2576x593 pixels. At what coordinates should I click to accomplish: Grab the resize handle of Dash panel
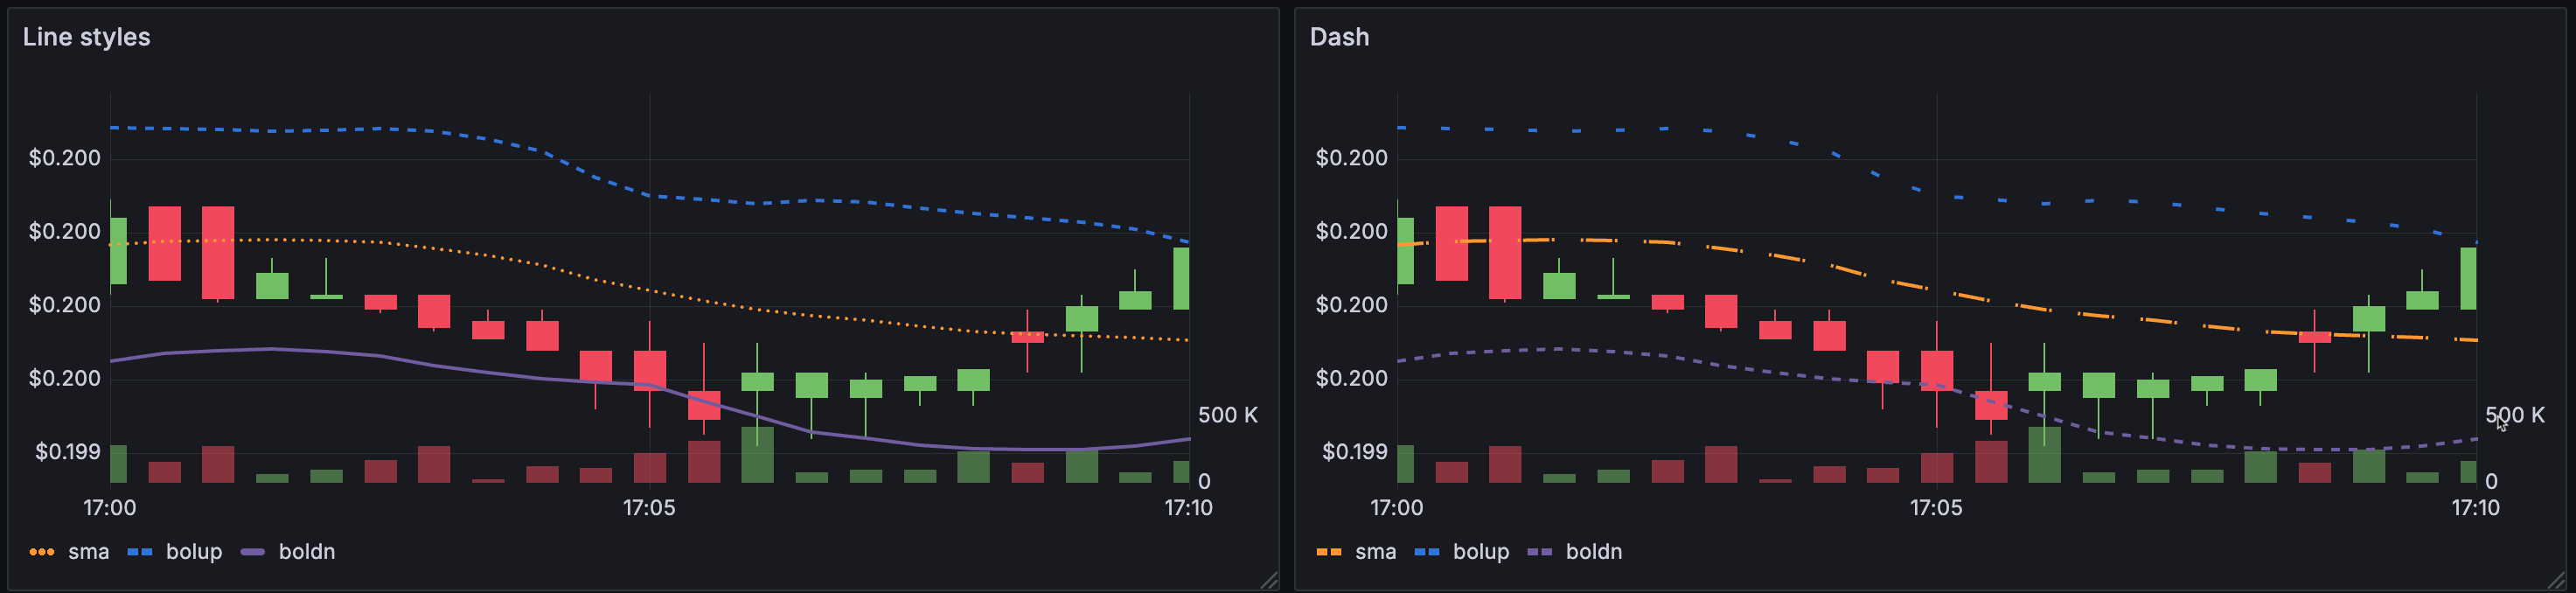[2556, 580]
